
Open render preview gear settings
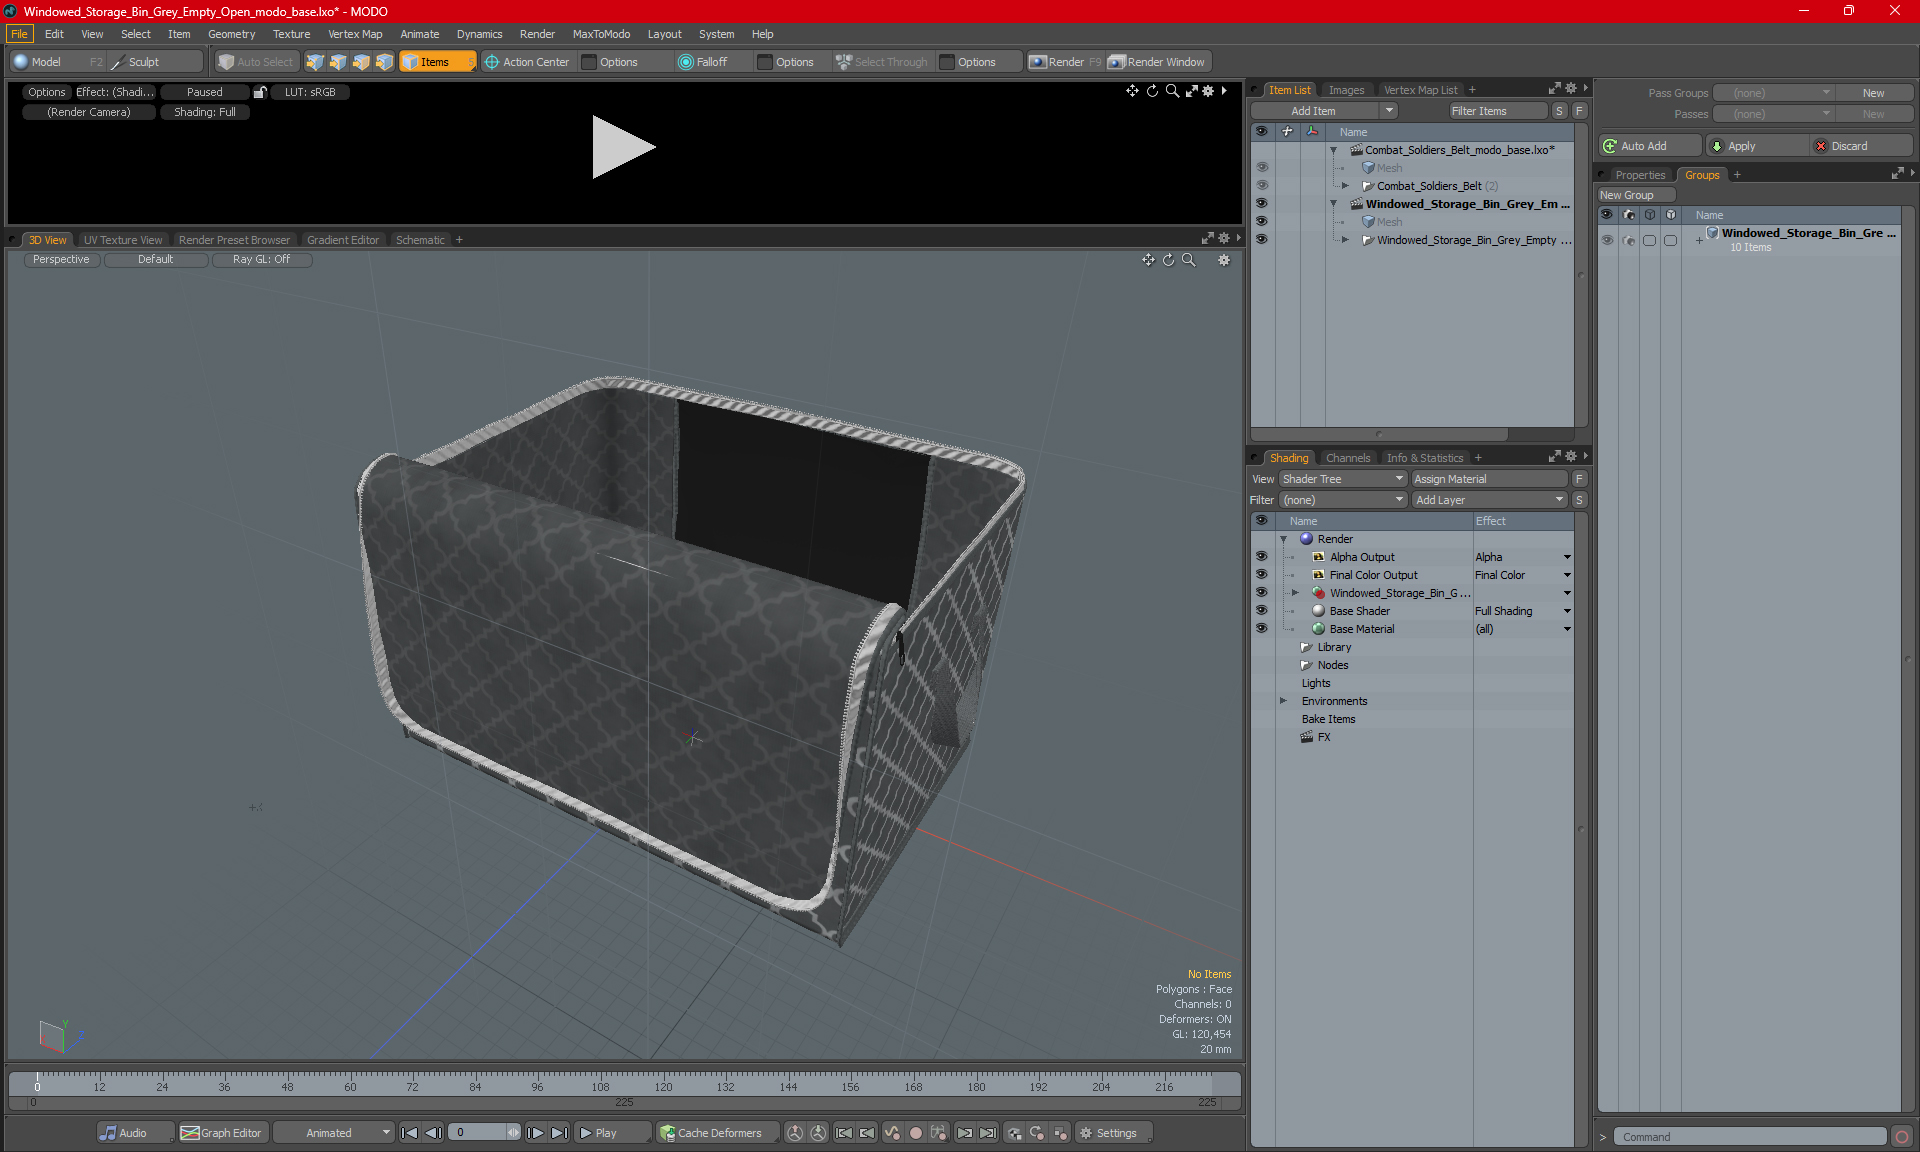point(1208,91)
